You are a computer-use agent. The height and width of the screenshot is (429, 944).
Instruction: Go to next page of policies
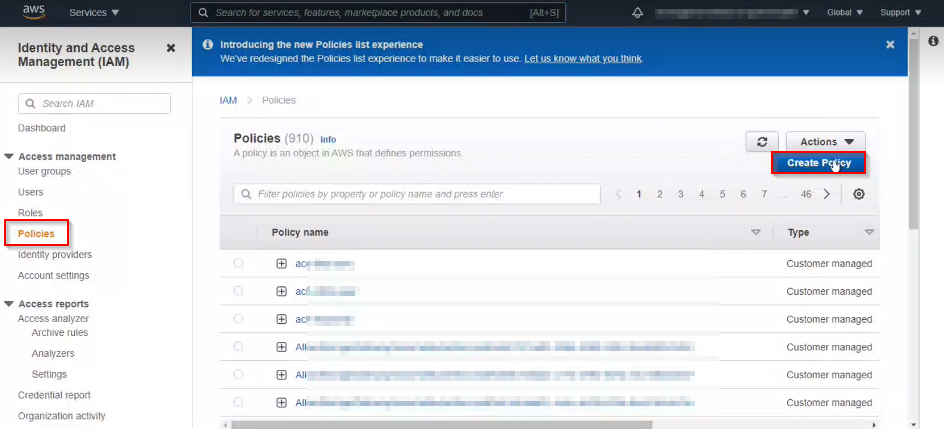827,194
